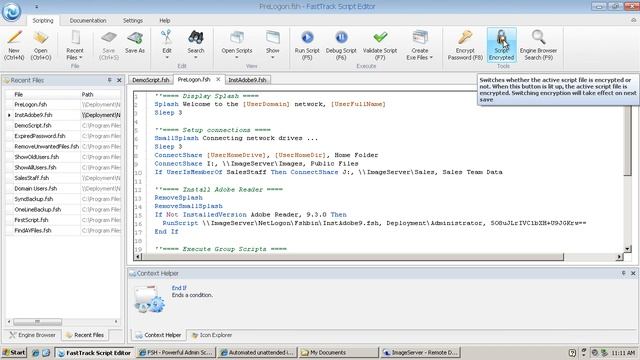The width and height of the screenshot is (640, 360).
Task: Run the script with Run Script
Action: (x=307, y=45)
